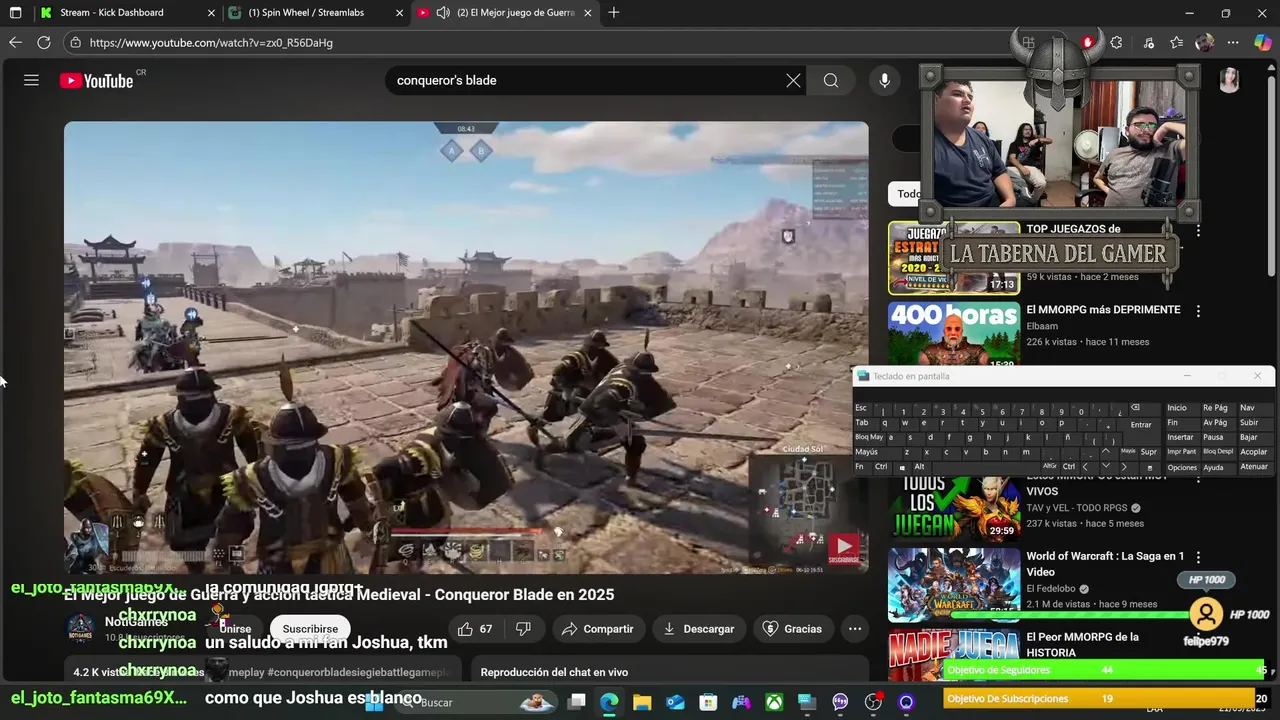
Task: Go back with the browser back arrow
Action: click(15, 43)
